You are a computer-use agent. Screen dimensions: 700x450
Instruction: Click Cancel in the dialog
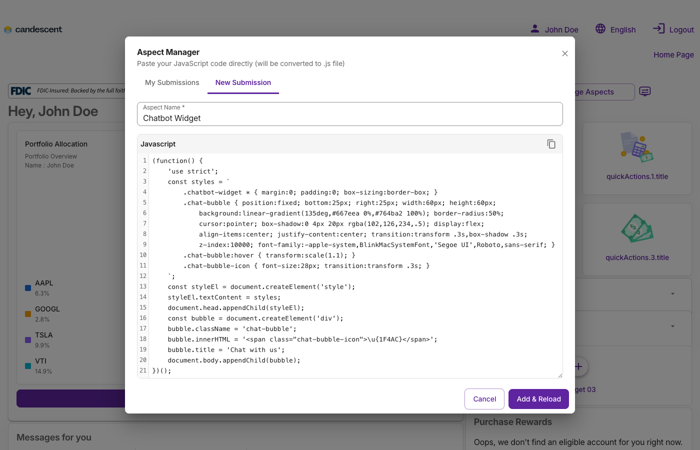(x=484, y=399)
